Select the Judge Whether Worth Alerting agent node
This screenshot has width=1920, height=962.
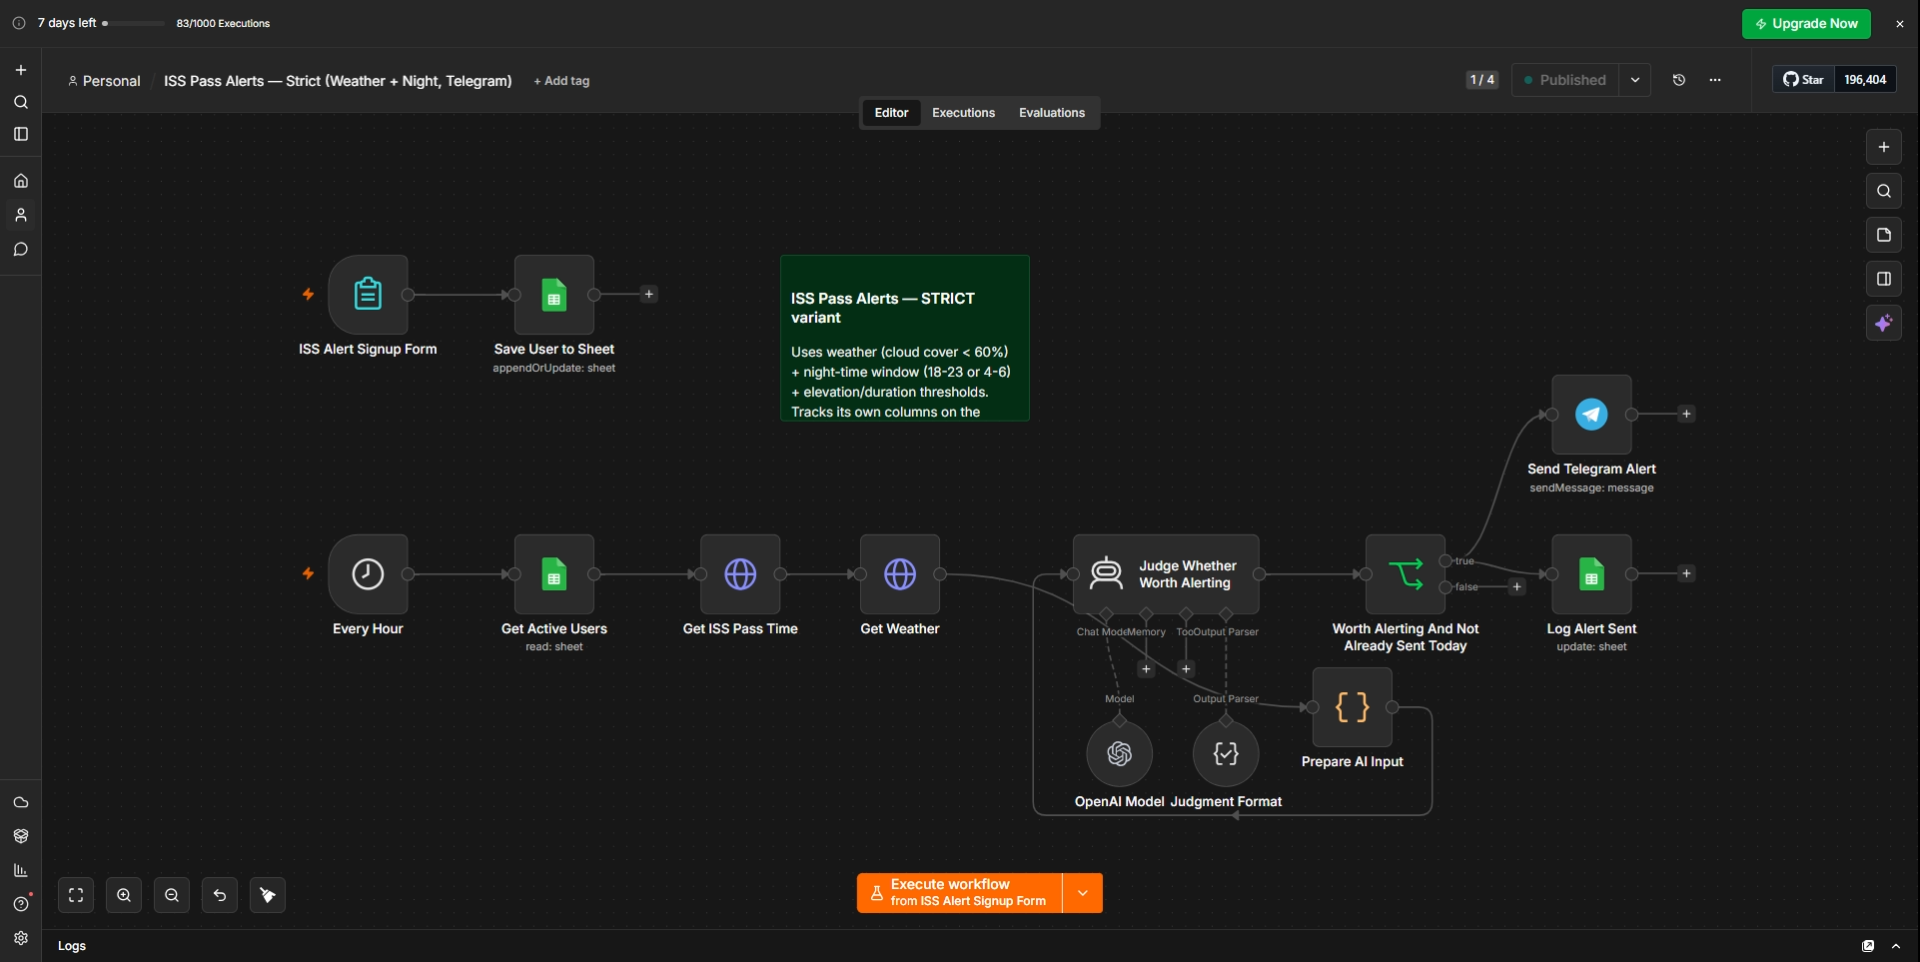[1166, 574]
